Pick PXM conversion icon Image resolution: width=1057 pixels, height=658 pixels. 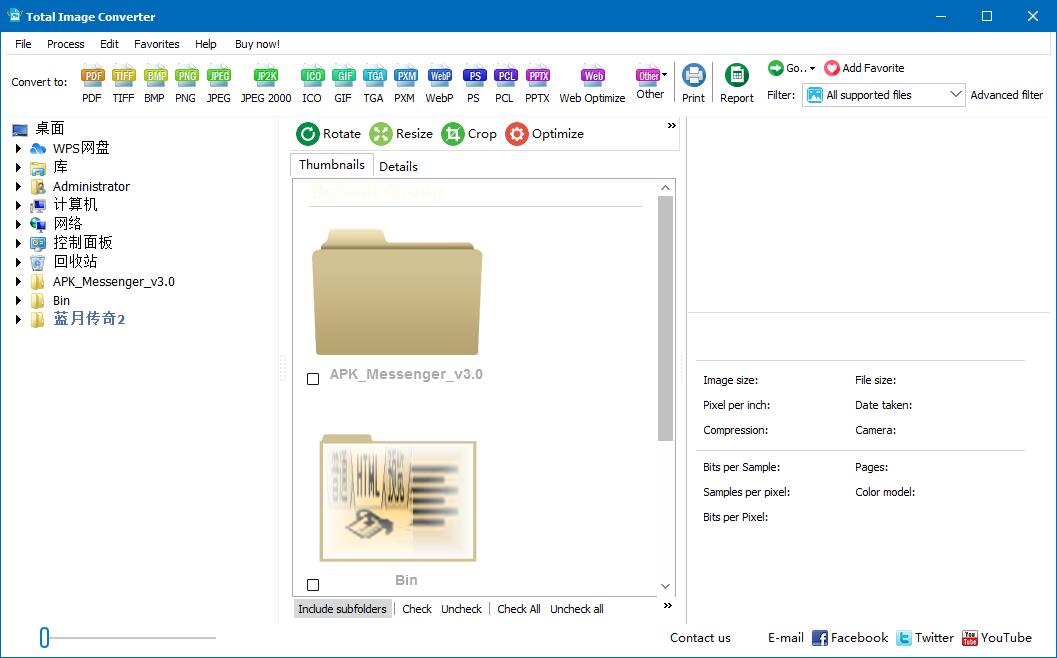(x=405, y=76)
